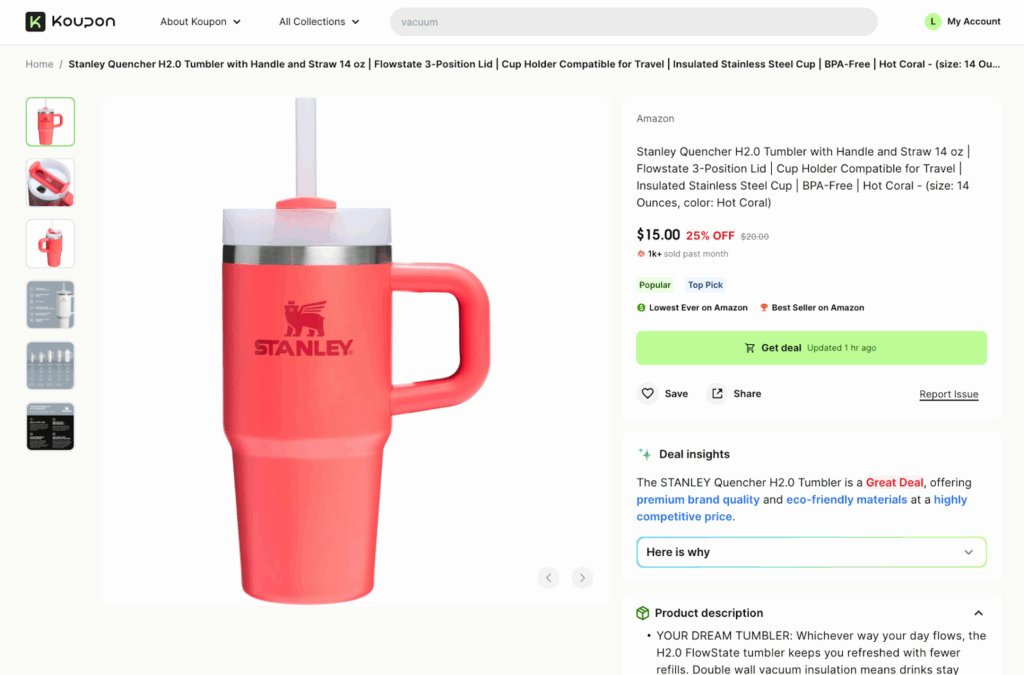Click the Product description box icon
The image size is (1024, 675).
[643, 613]
